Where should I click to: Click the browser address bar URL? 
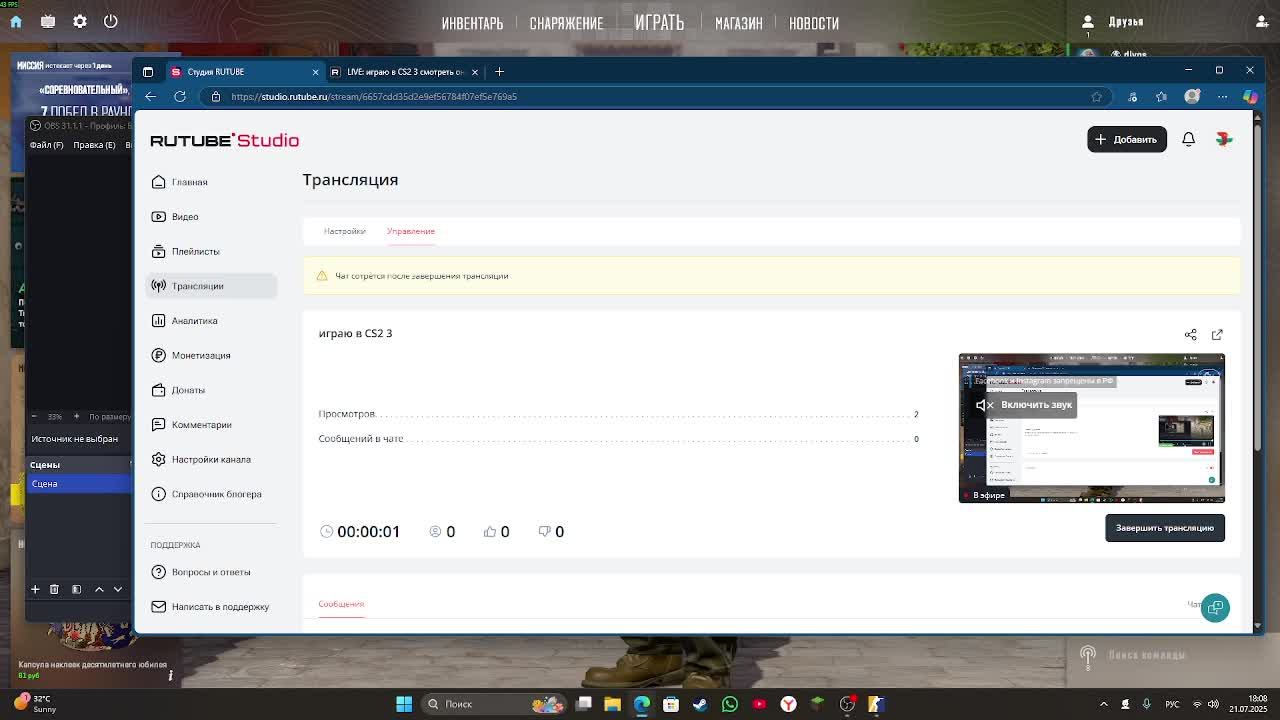coord(374,97)
